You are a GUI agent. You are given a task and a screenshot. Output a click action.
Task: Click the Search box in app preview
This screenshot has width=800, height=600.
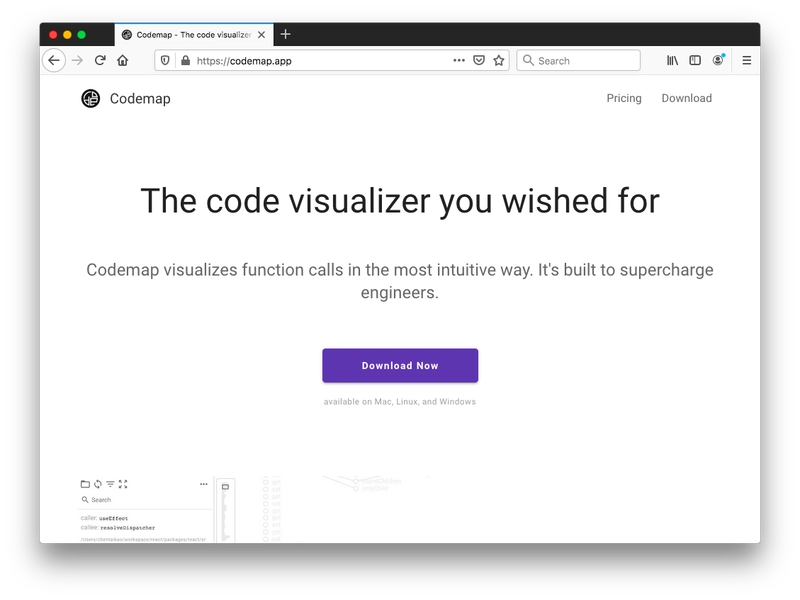145,500
